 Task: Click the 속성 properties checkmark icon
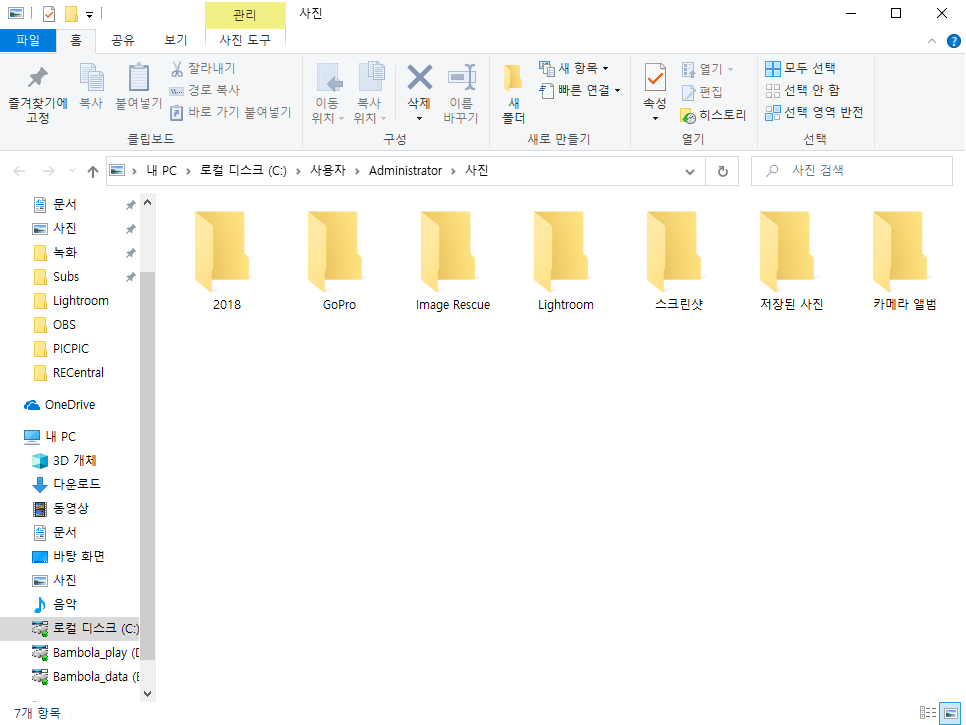coord(655,78)
